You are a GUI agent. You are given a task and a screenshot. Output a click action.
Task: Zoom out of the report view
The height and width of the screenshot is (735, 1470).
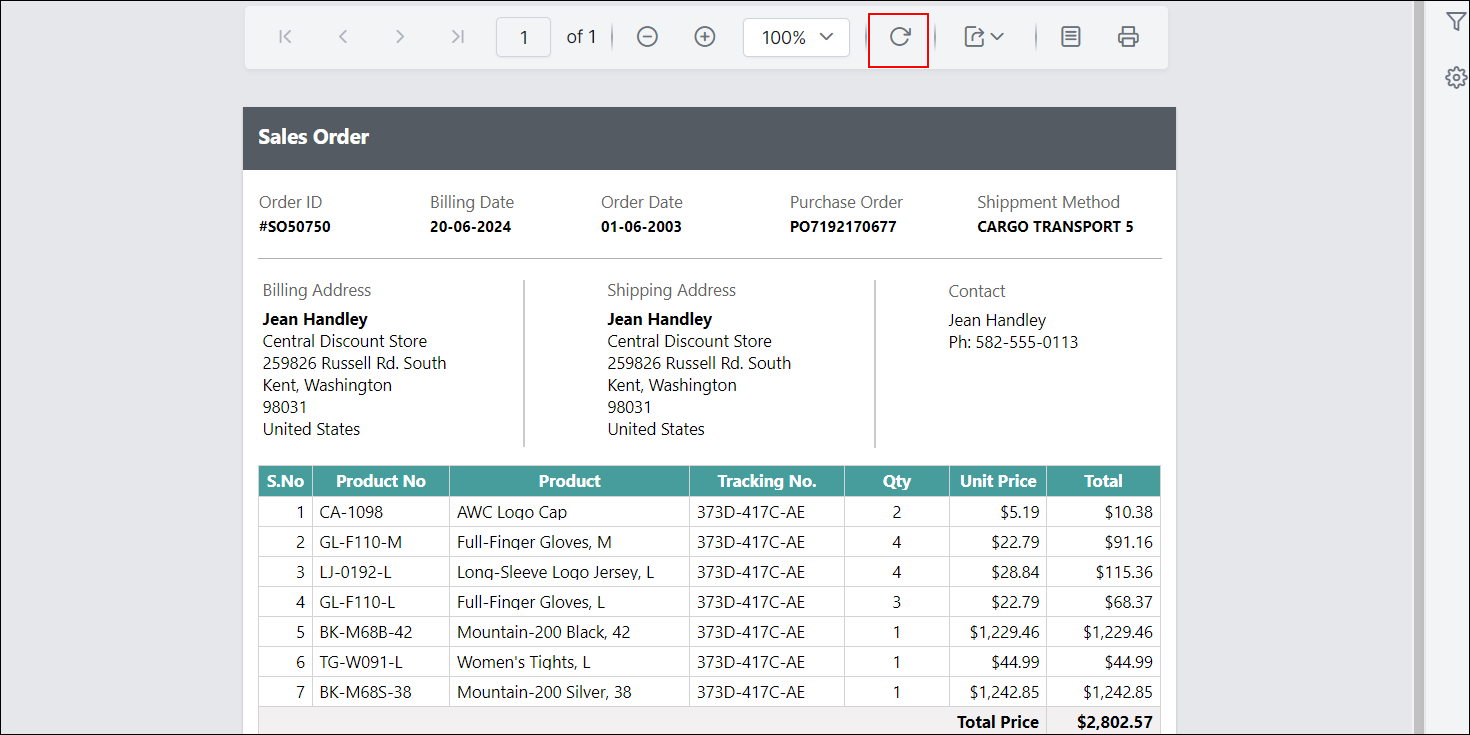646,36
